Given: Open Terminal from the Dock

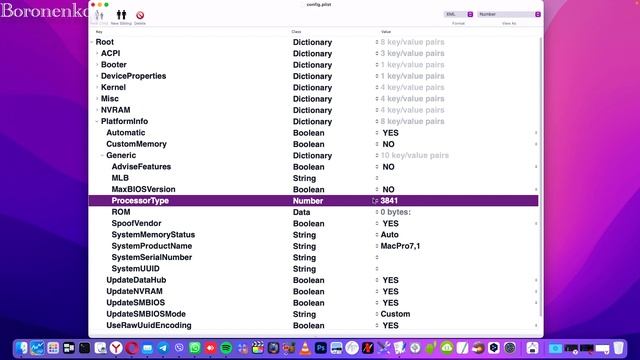Looking at the screenshot, I should (84, 348).
